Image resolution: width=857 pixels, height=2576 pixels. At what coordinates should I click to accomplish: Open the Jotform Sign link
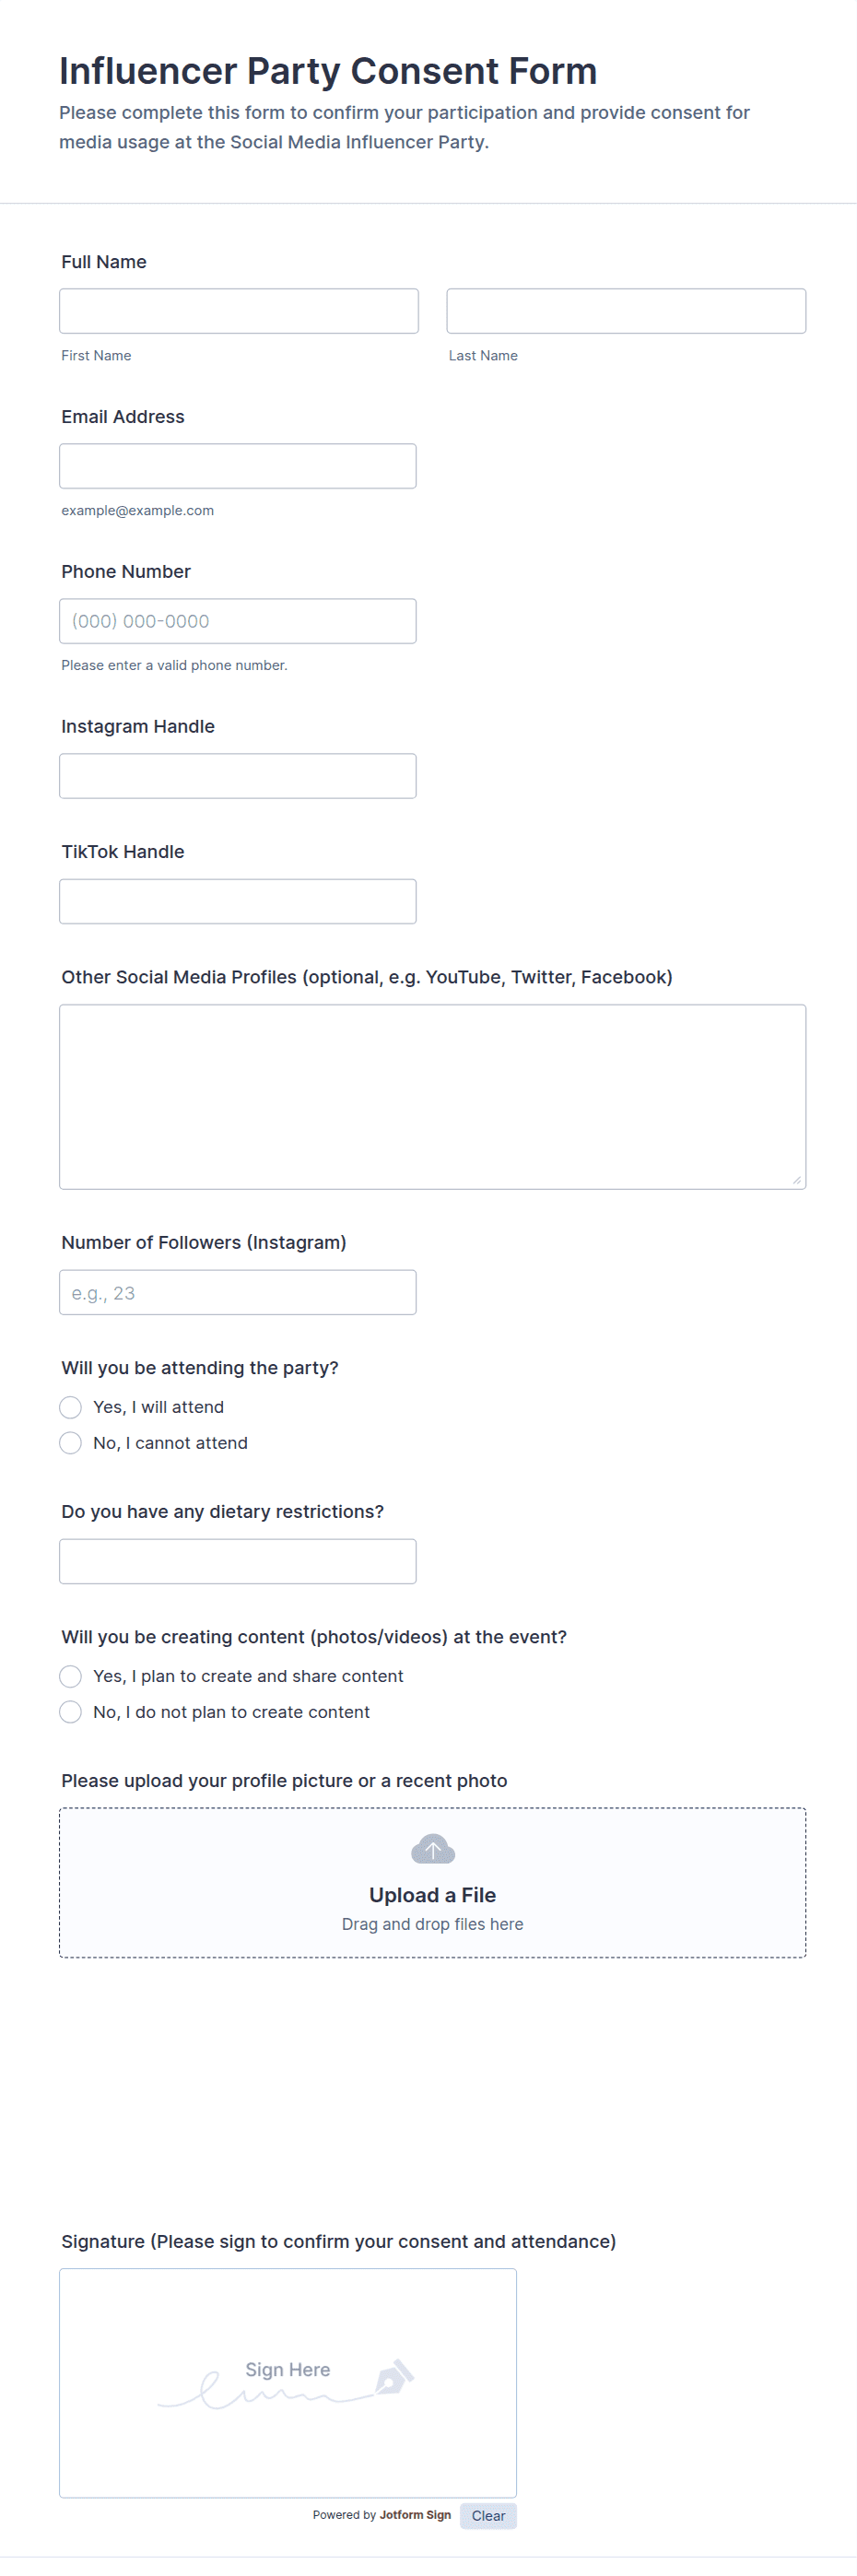[415, 2515]
